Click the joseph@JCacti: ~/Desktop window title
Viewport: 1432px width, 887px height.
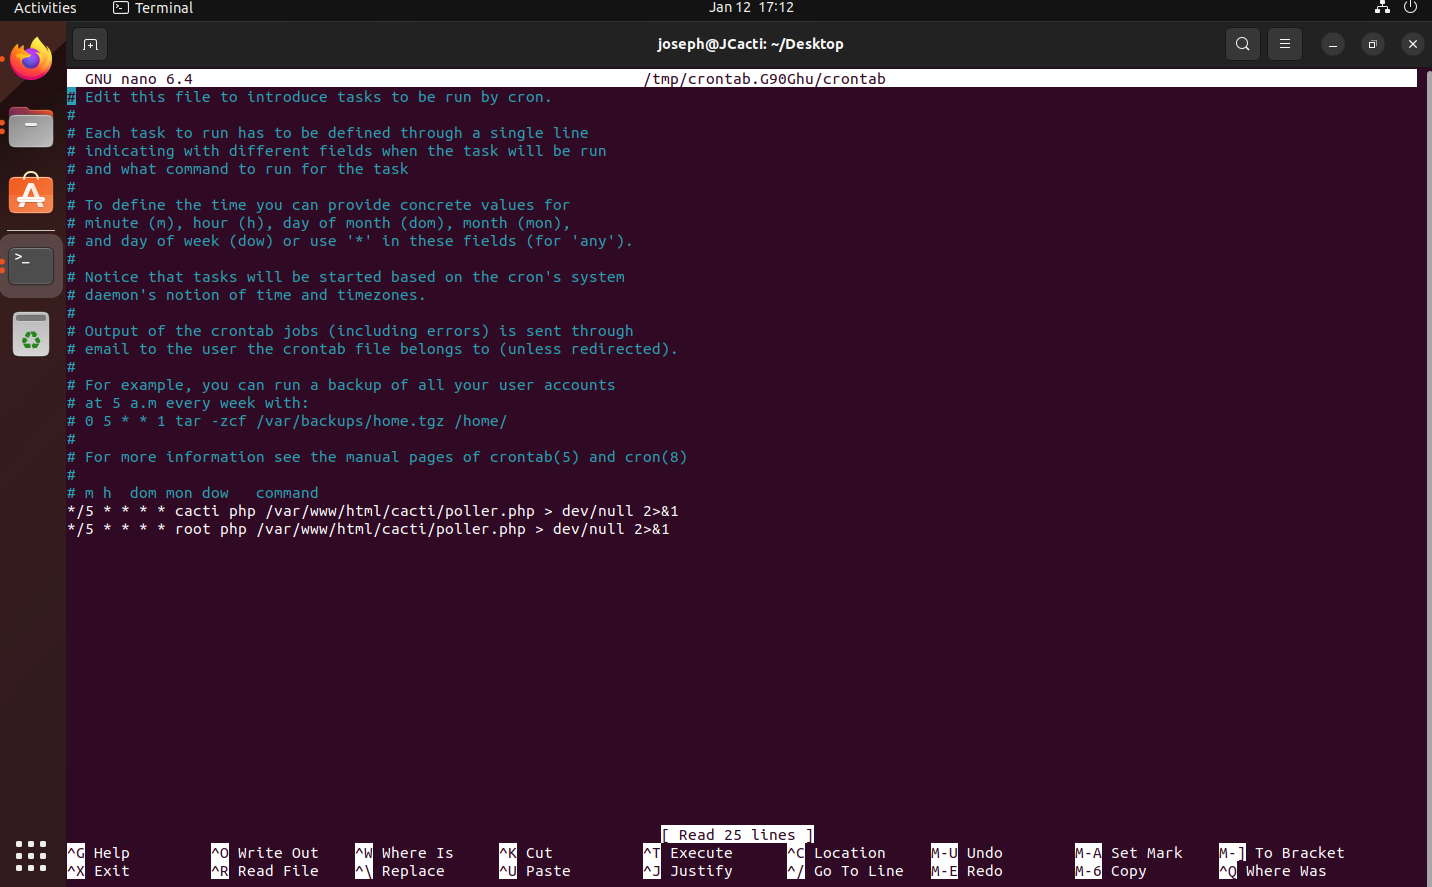[x=751, y=44]
